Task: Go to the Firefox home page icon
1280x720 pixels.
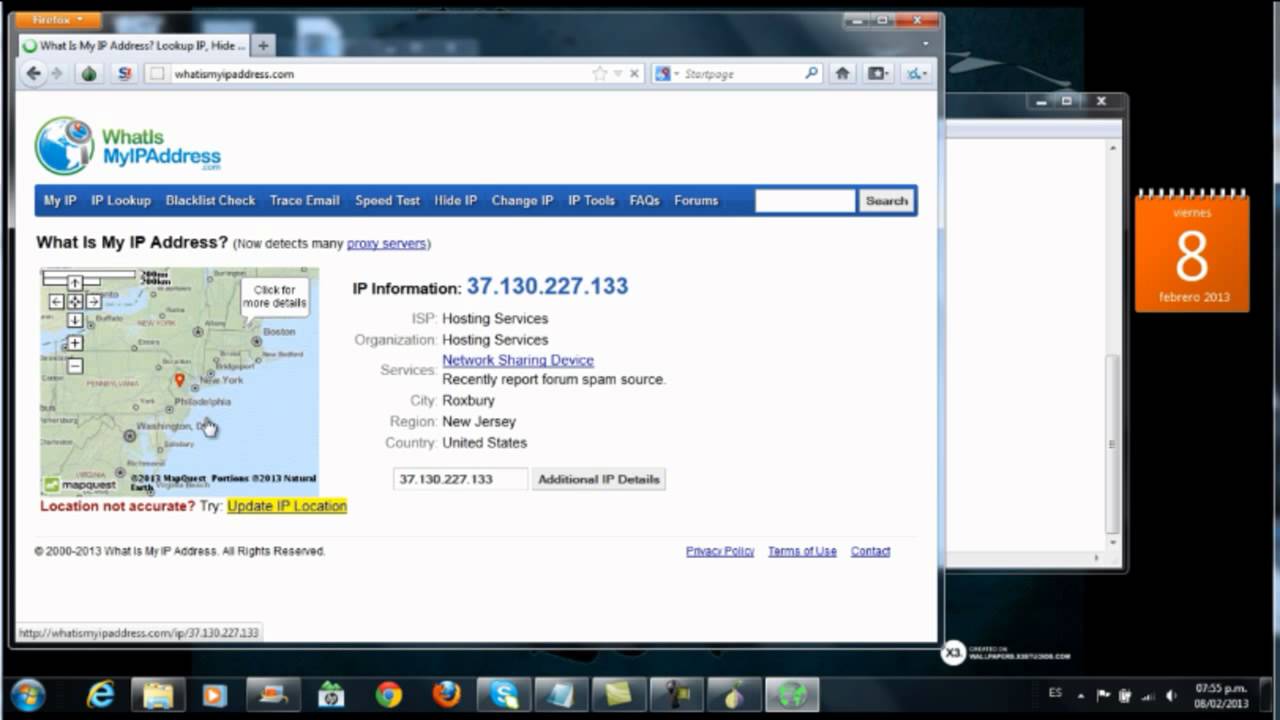Action: [842, 73]
